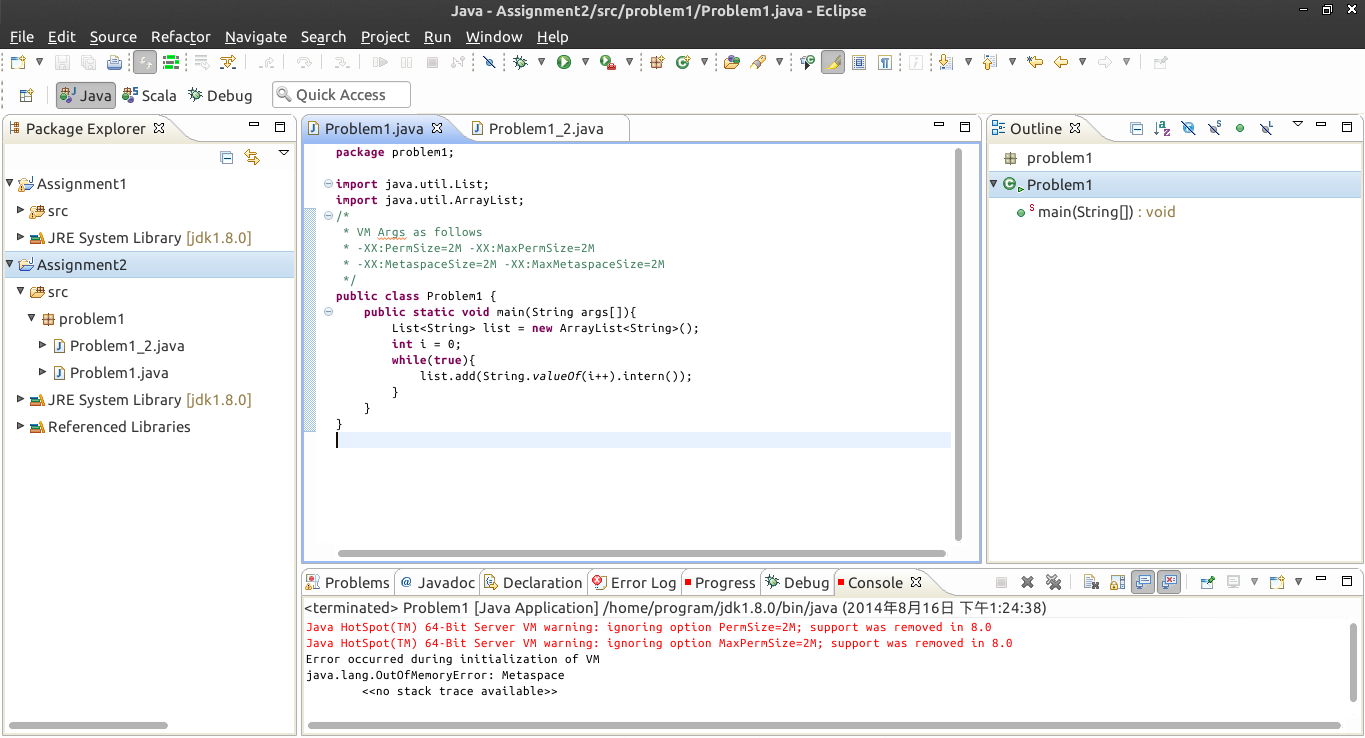Toggle Block Selection Mode button
Screen dimensions: 1365x738
pyautogui.click(x=859, y=62)
